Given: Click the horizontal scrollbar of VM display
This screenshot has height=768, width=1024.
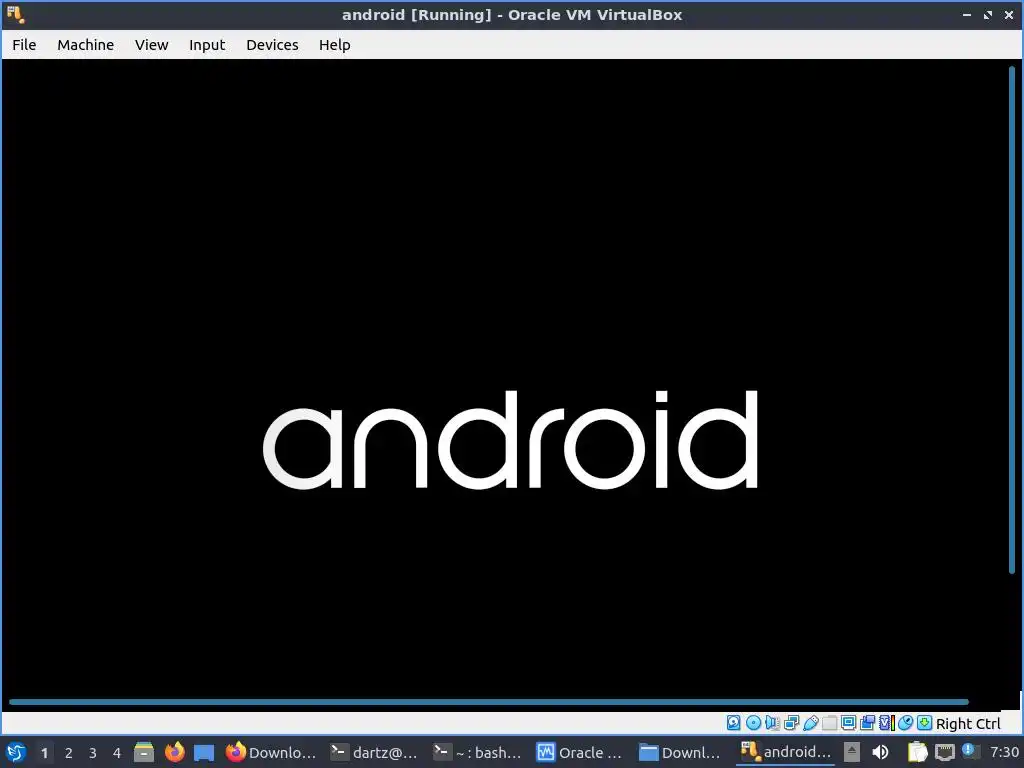Looking at the screenshot, I should click(x=488, y=702).
